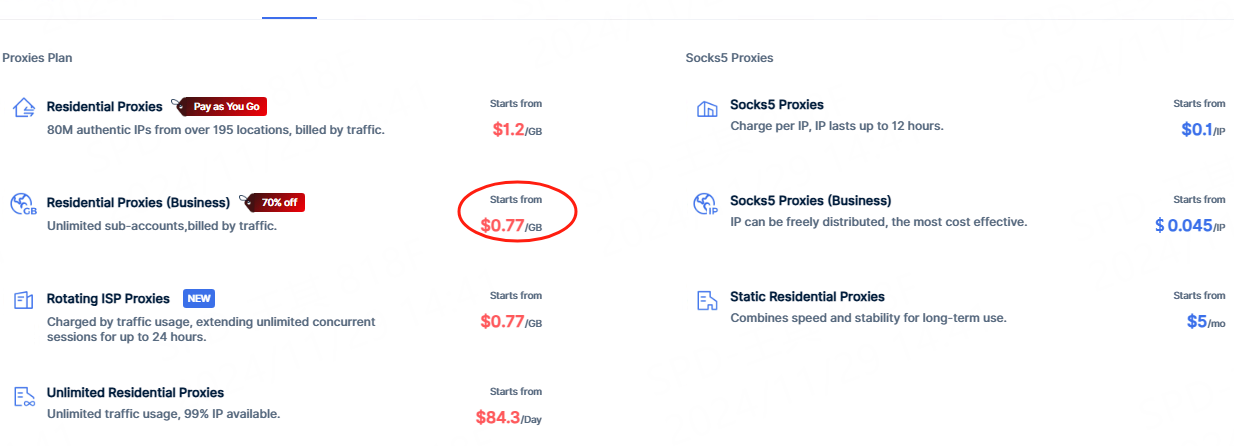The image size is (1234, 446).
Task: Click the Pay as You Go tag
Action: [x=226, y=106]
